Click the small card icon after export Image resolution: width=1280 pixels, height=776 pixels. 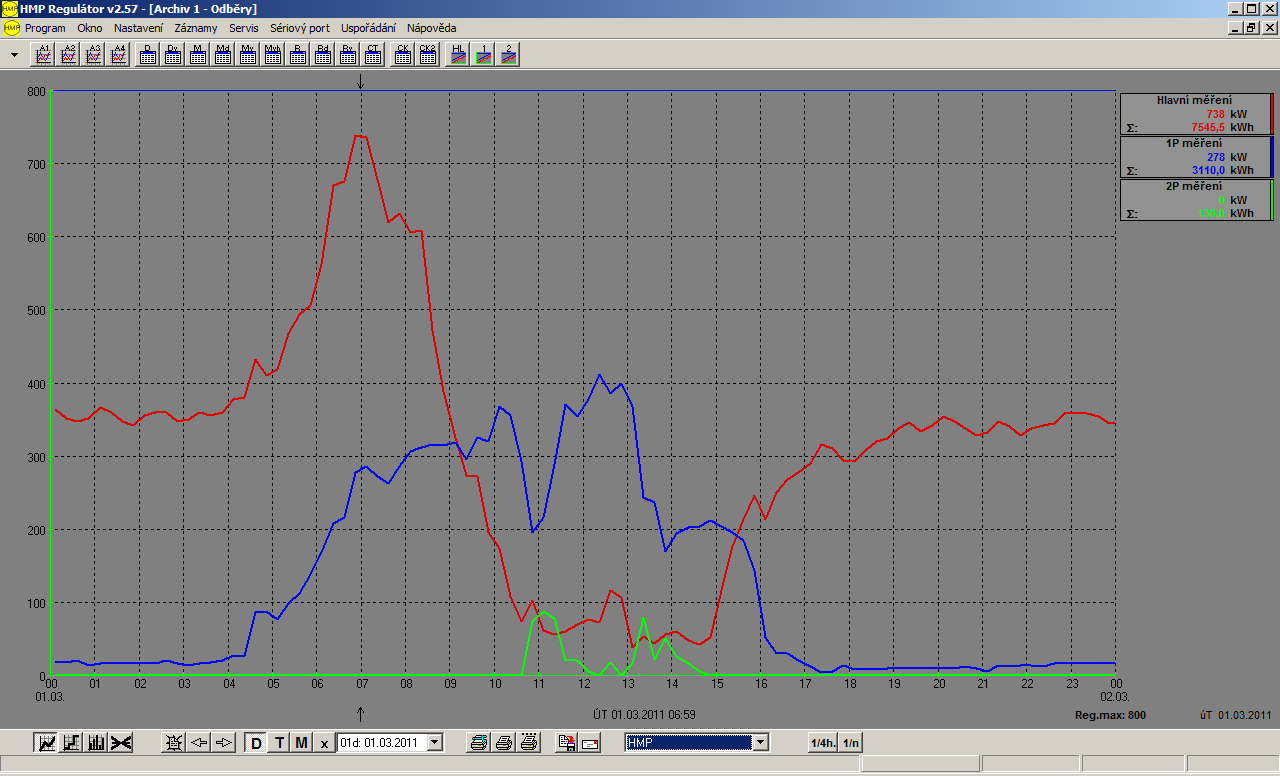tap(590, 742)
